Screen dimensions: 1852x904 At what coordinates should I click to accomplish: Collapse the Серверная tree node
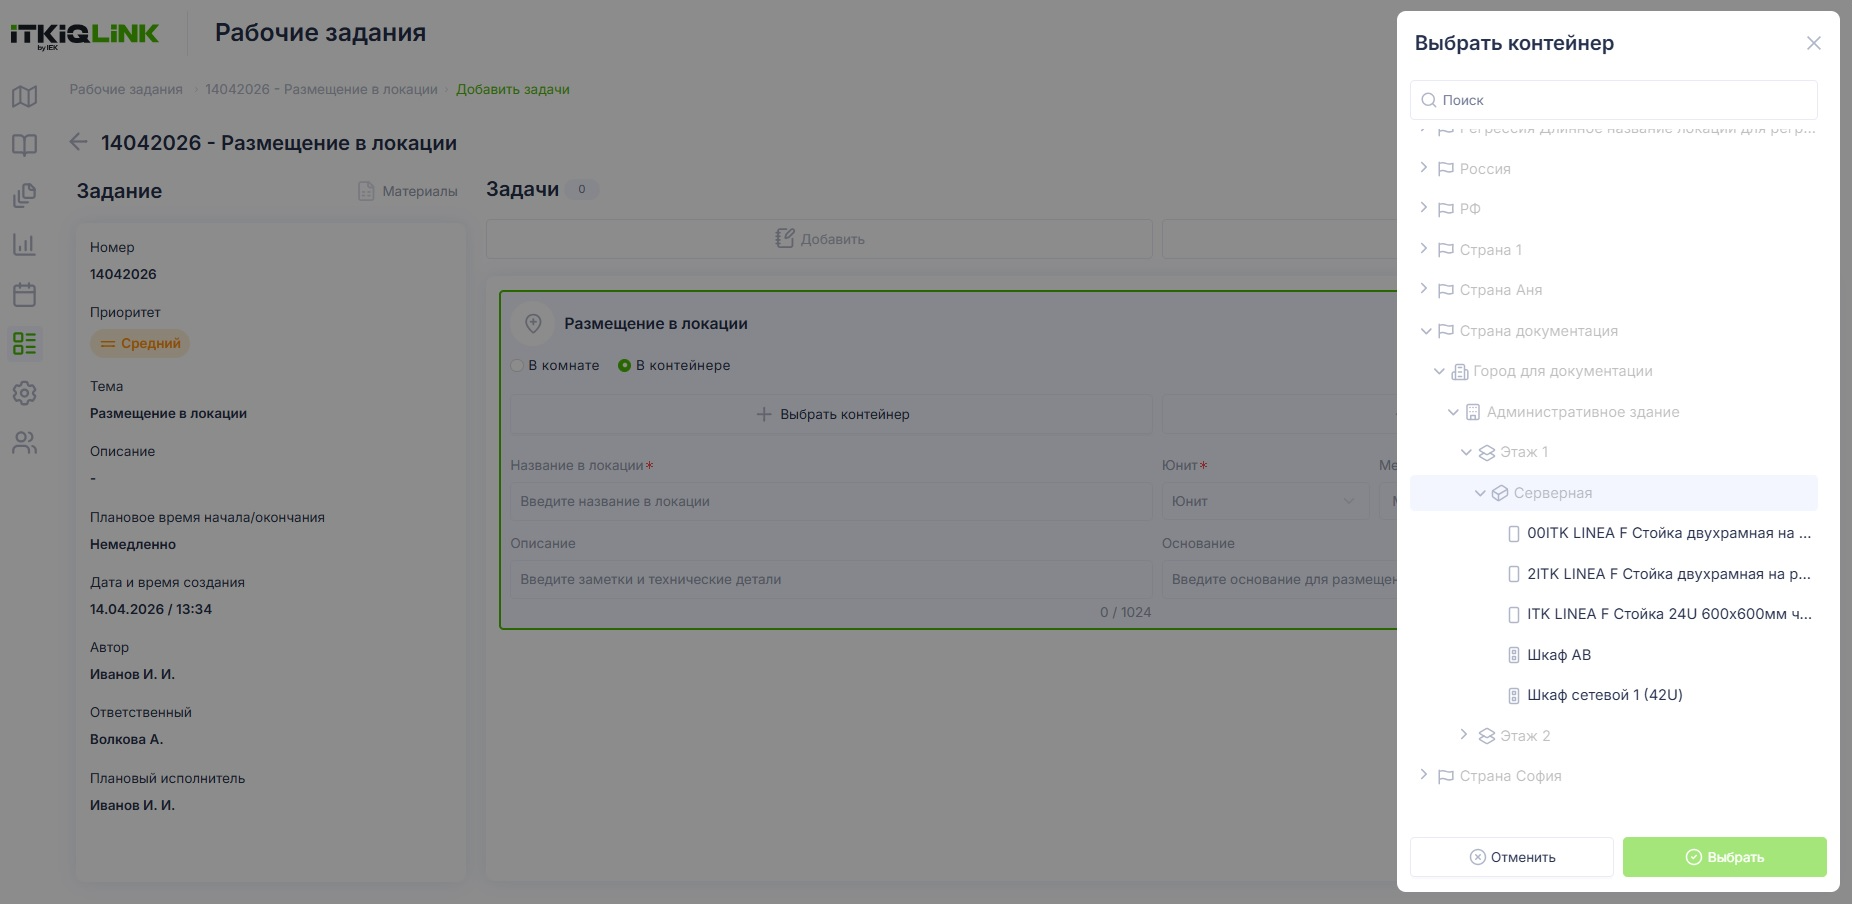click(1480, 493)
